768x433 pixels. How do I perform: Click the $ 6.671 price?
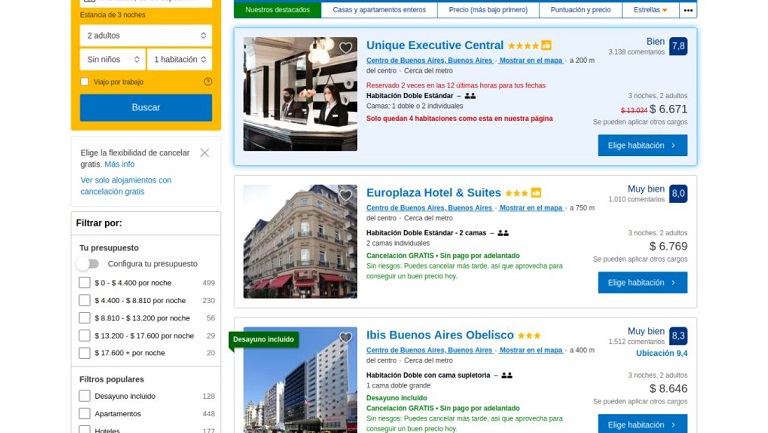(668, 109)
